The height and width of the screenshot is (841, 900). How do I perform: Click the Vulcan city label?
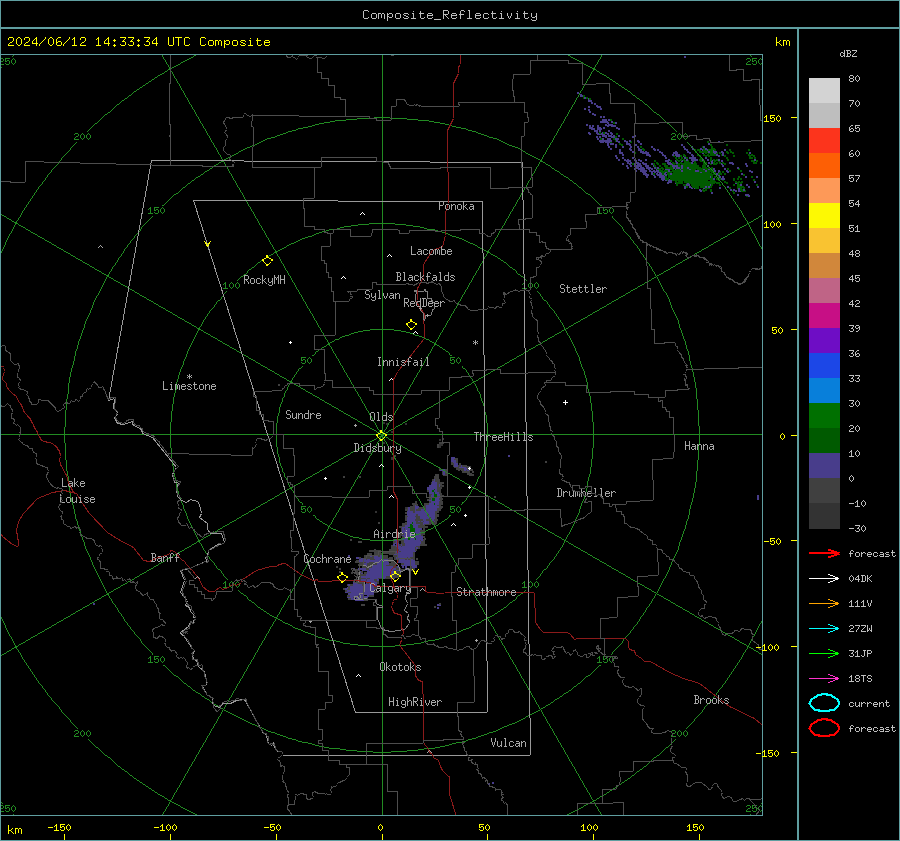click(x=509, y=743)
